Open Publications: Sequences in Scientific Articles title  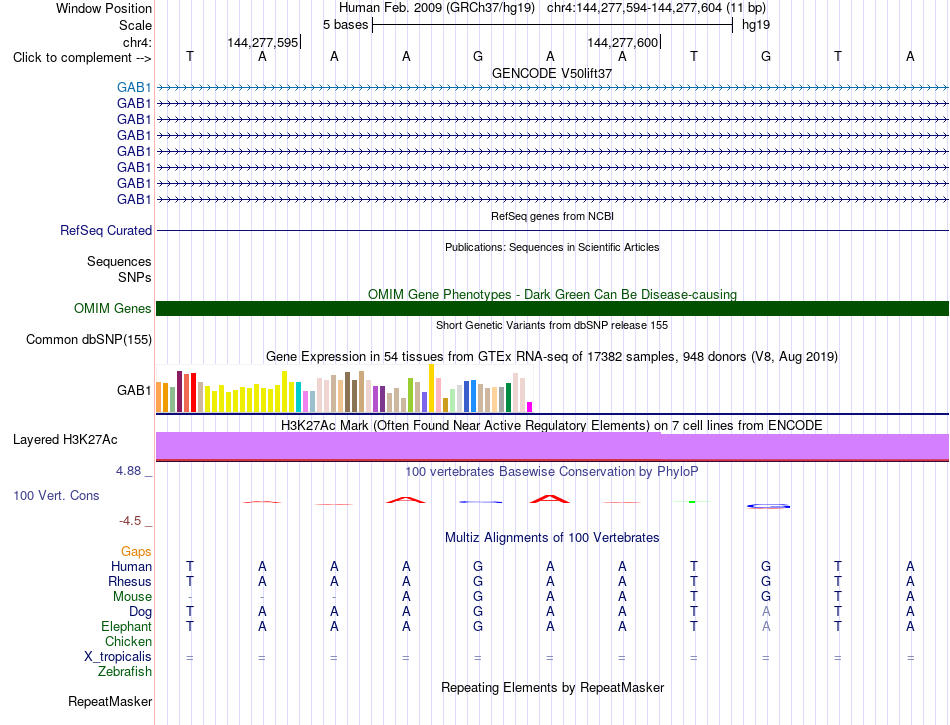[x=552, y=247]
